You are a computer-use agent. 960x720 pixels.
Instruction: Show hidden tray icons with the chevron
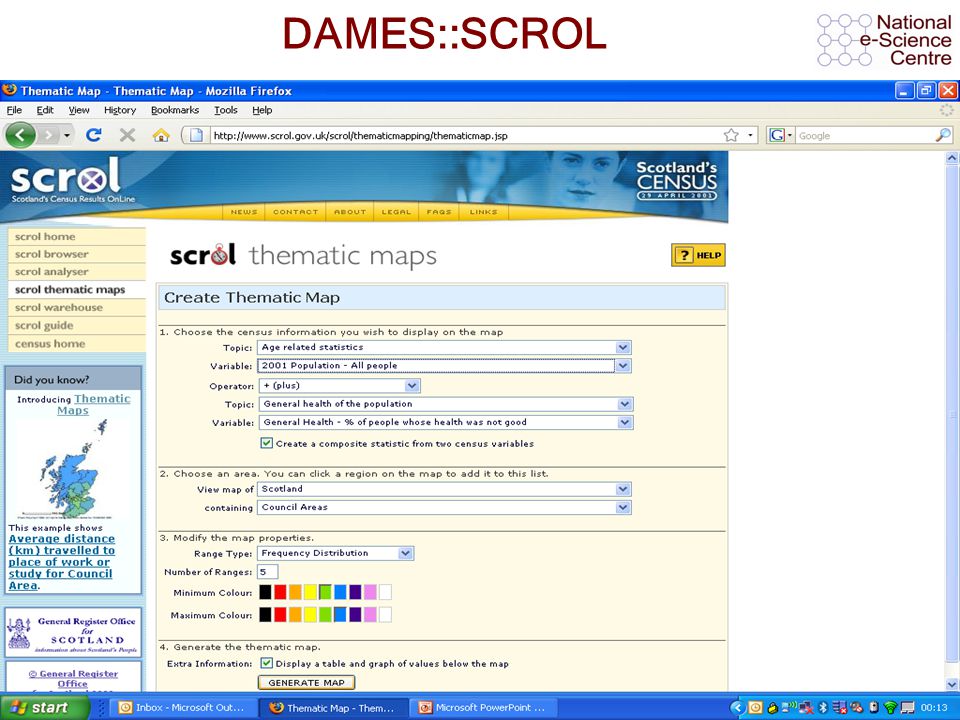click(x=737, y=708)
